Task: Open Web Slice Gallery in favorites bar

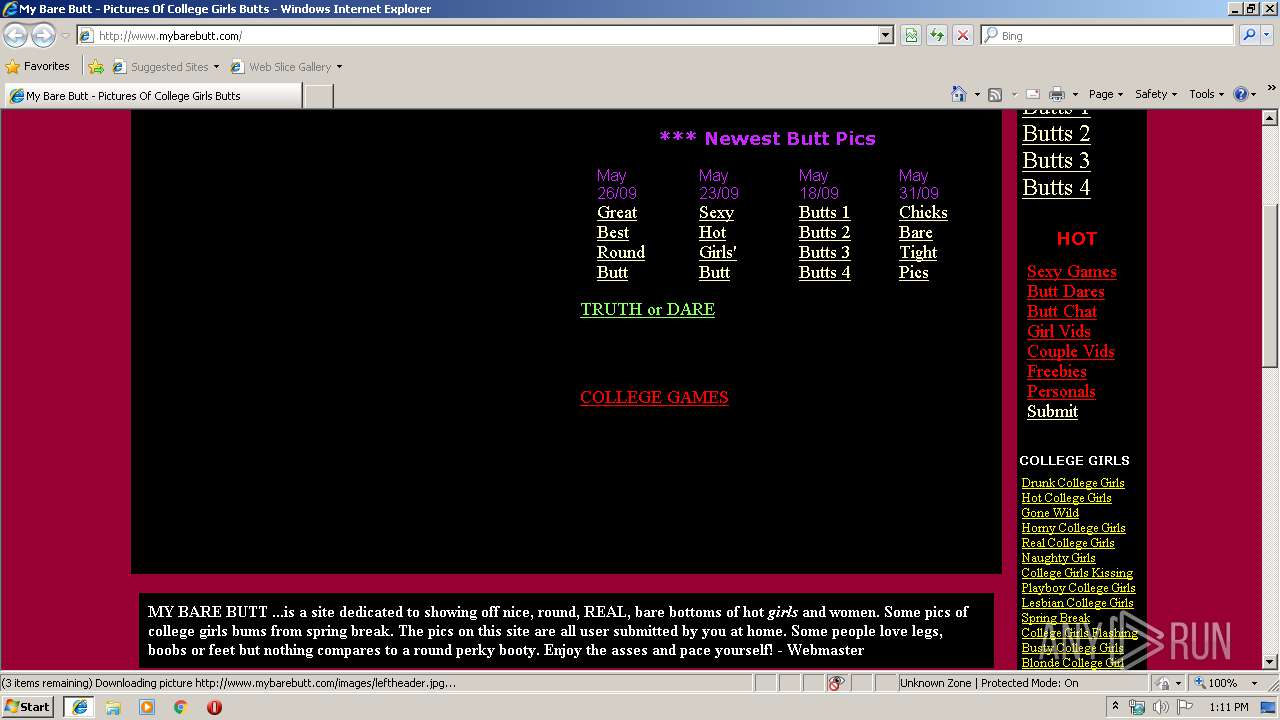Action: (286, 67)
